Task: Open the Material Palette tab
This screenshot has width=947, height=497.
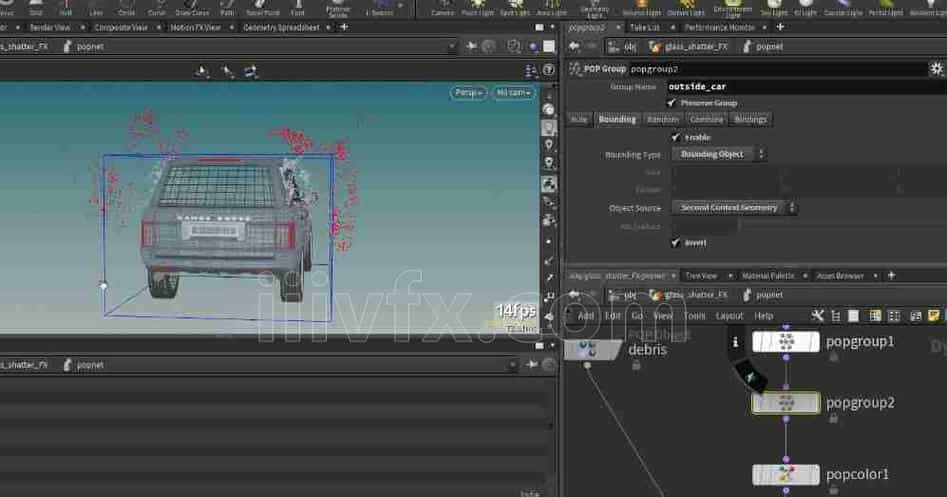Action: [x=768, y=276]
